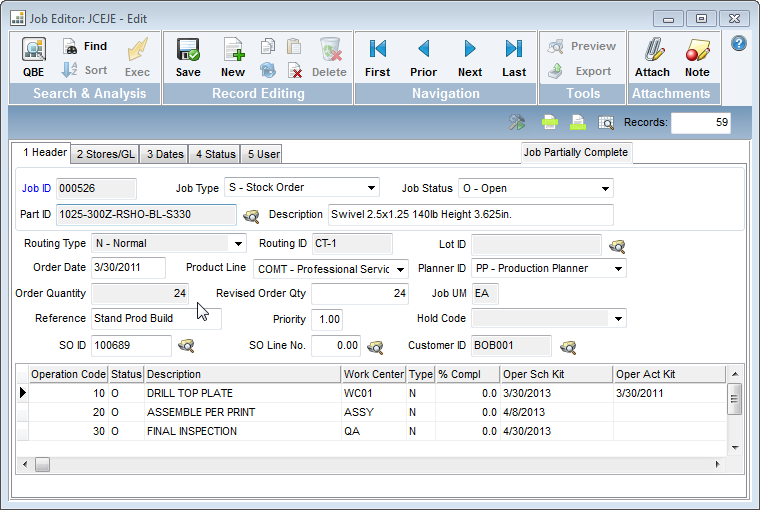The width and height of the screenshot is (760, 510).
Task: Click the Job Partially Complete indicator
Action: (576, 152)
